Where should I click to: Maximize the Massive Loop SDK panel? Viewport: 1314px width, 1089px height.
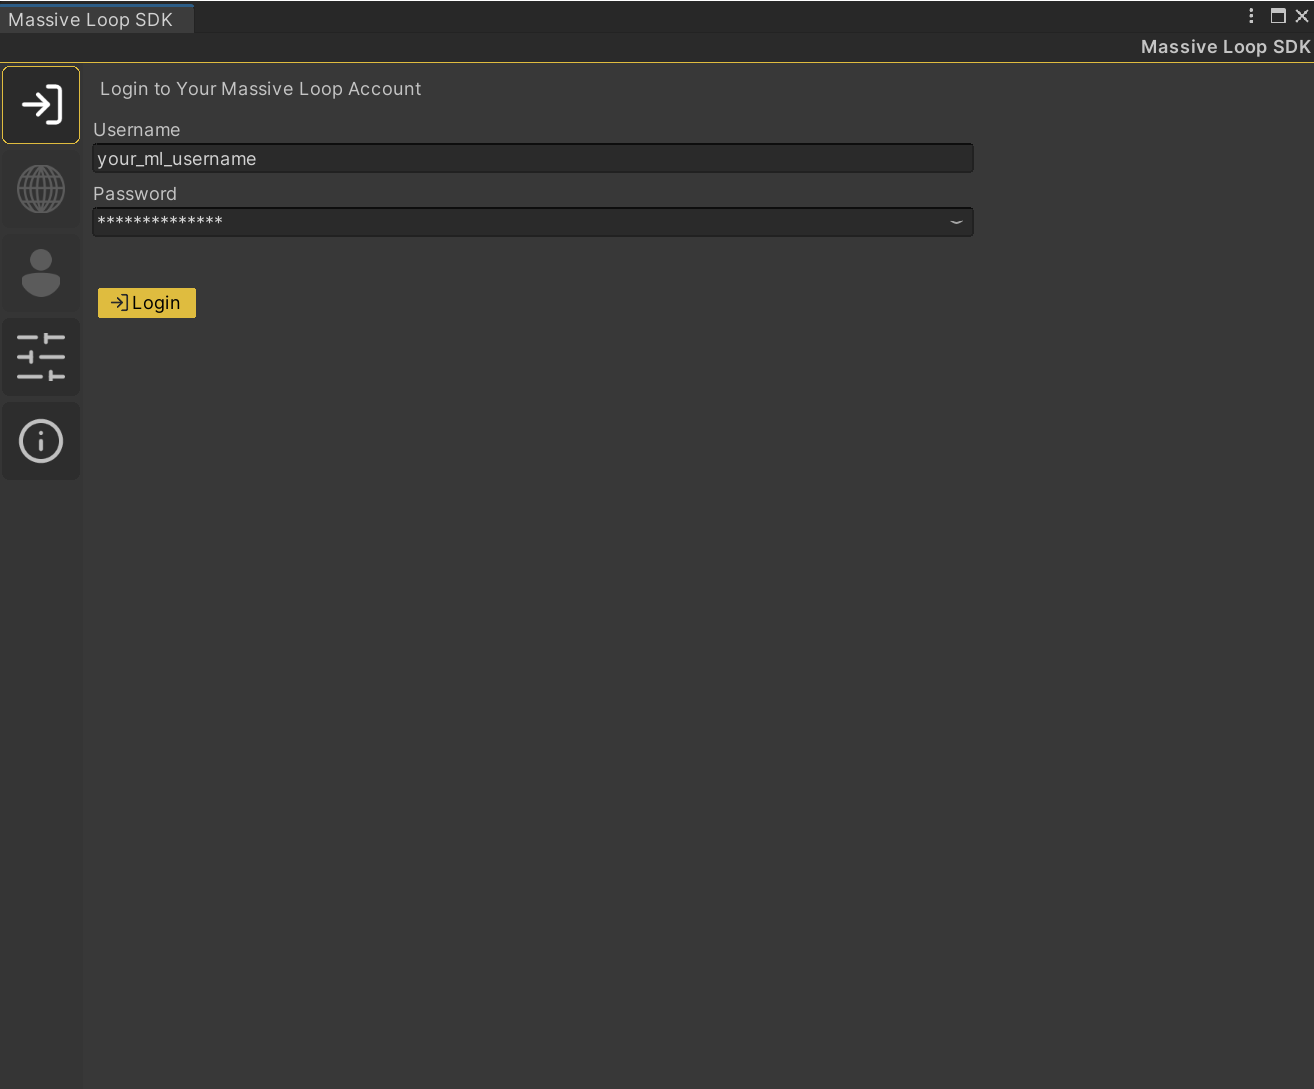(1278, 16)
